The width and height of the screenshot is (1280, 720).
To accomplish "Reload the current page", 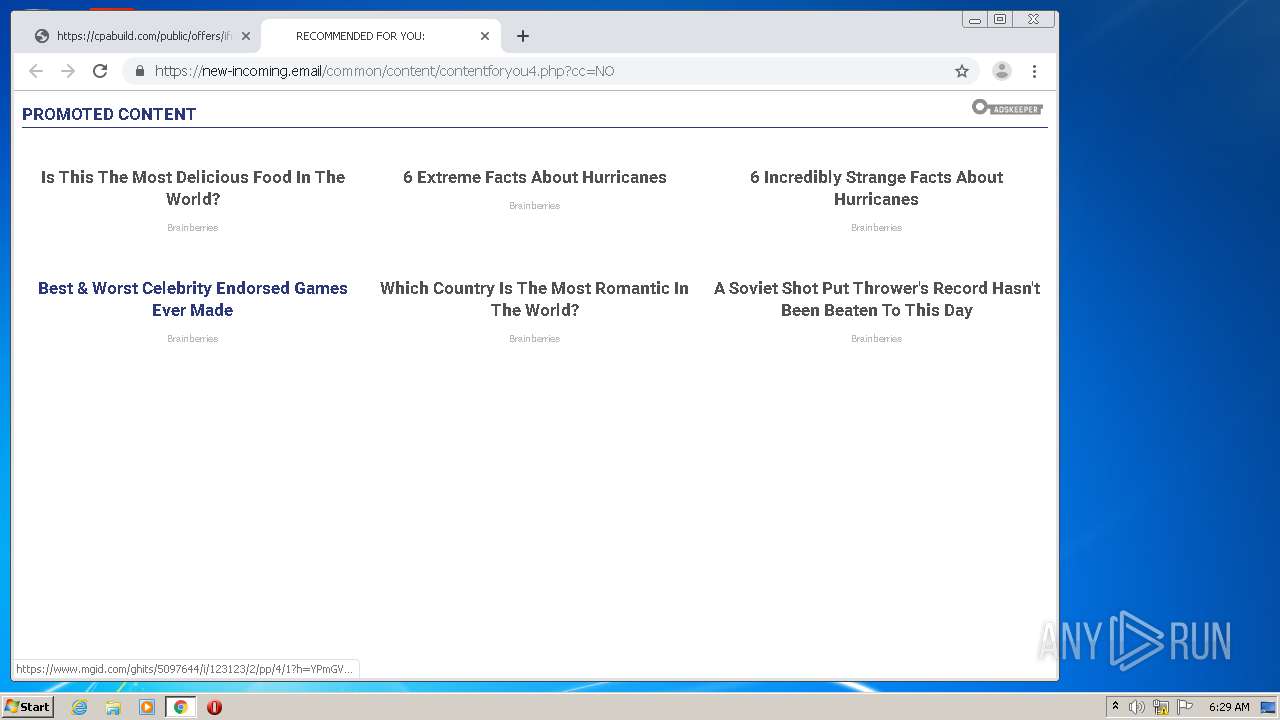I will click(100, 71).
